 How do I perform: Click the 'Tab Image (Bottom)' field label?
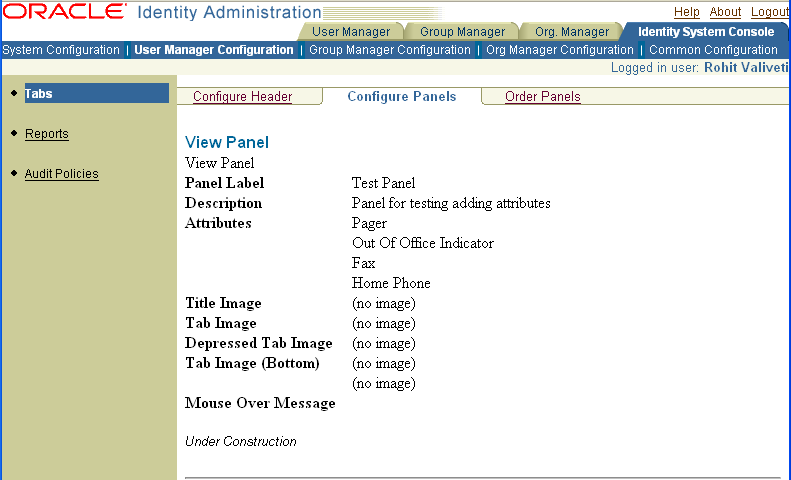(252, 363)
